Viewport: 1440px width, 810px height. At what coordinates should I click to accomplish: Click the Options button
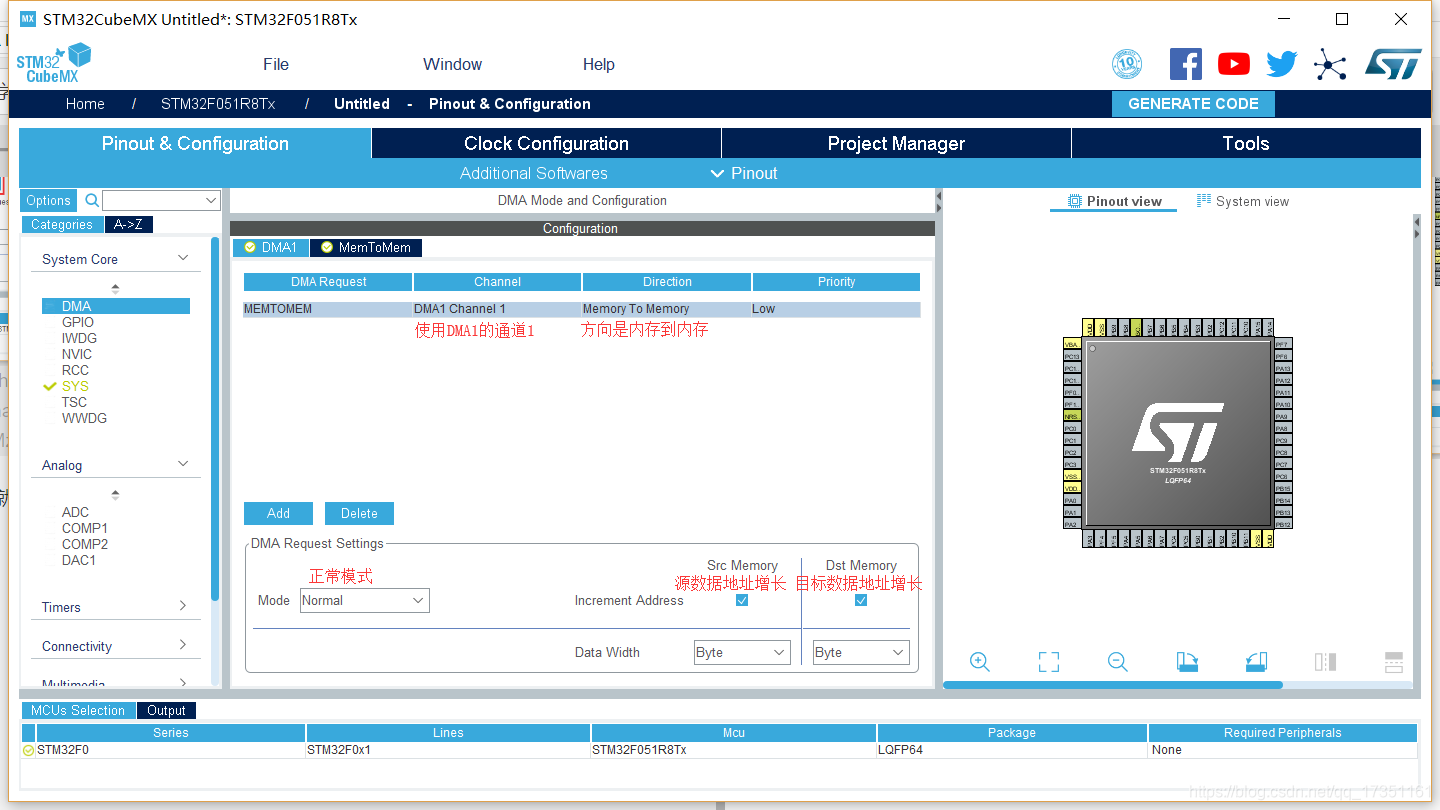tap(48, 200)
